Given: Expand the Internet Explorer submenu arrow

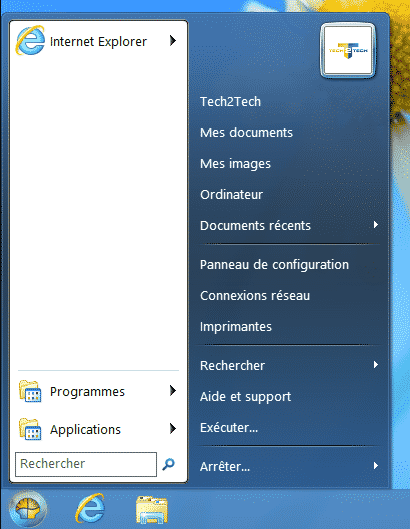Looking at the screenshot, I should tap(173, 40).
